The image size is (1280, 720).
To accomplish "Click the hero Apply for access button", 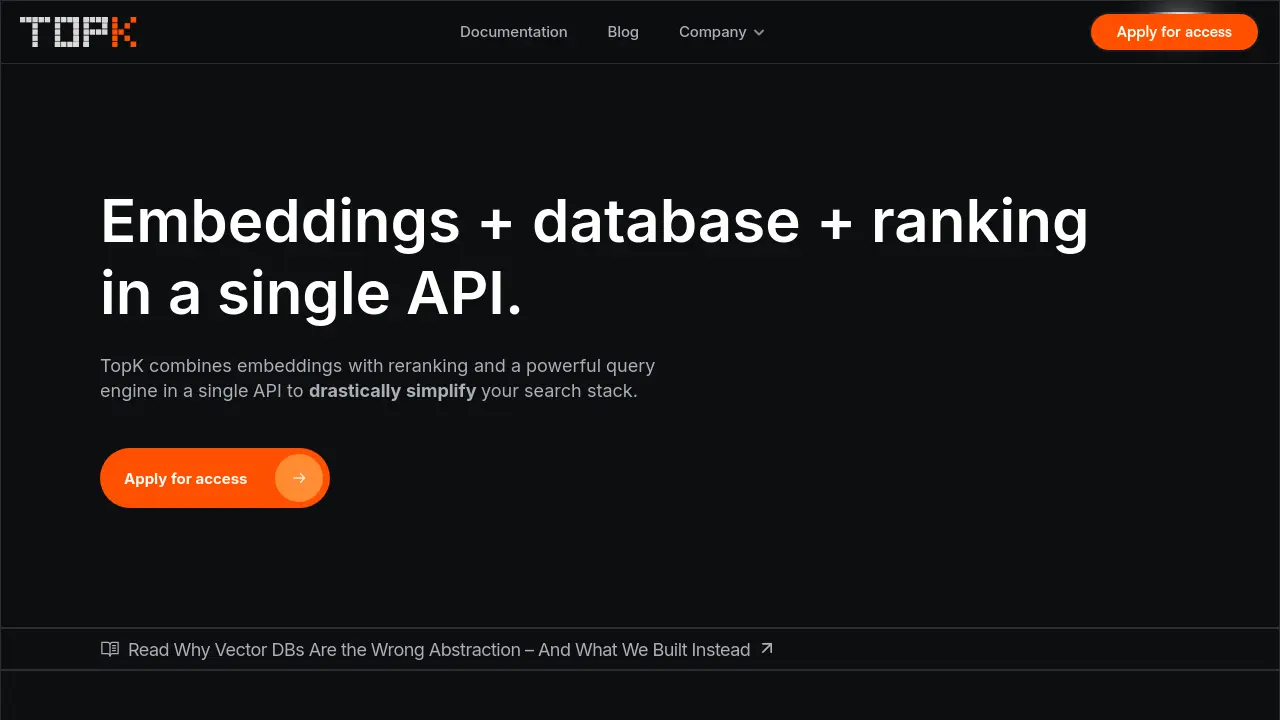I will pyautogui.click(x=215, y=478).
